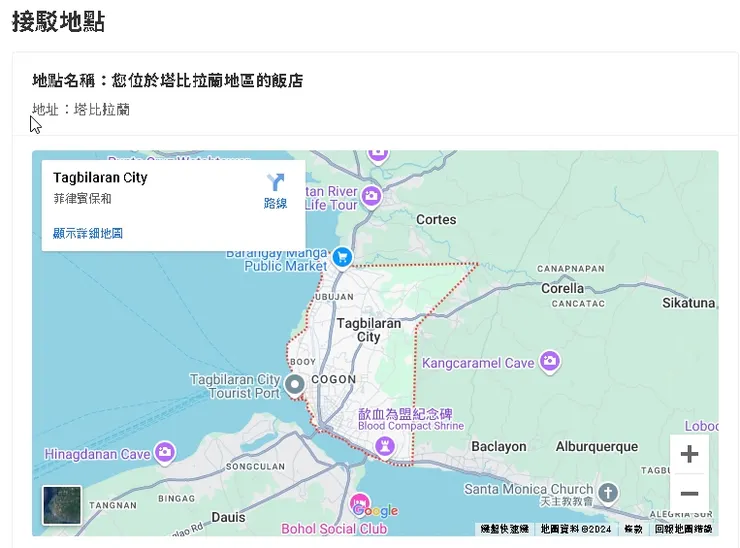740x548 pixels.
Task: Click the SONGCULAN area label
Action: point(255,466)
